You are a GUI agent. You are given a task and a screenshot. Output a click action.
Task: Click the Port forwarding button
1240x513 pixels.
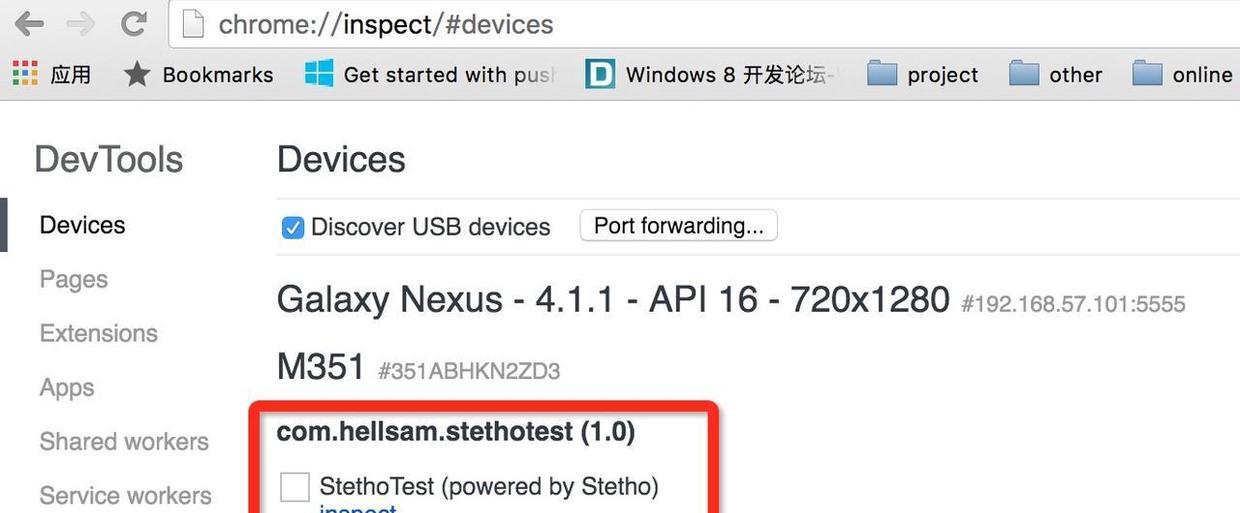point(678,226)
